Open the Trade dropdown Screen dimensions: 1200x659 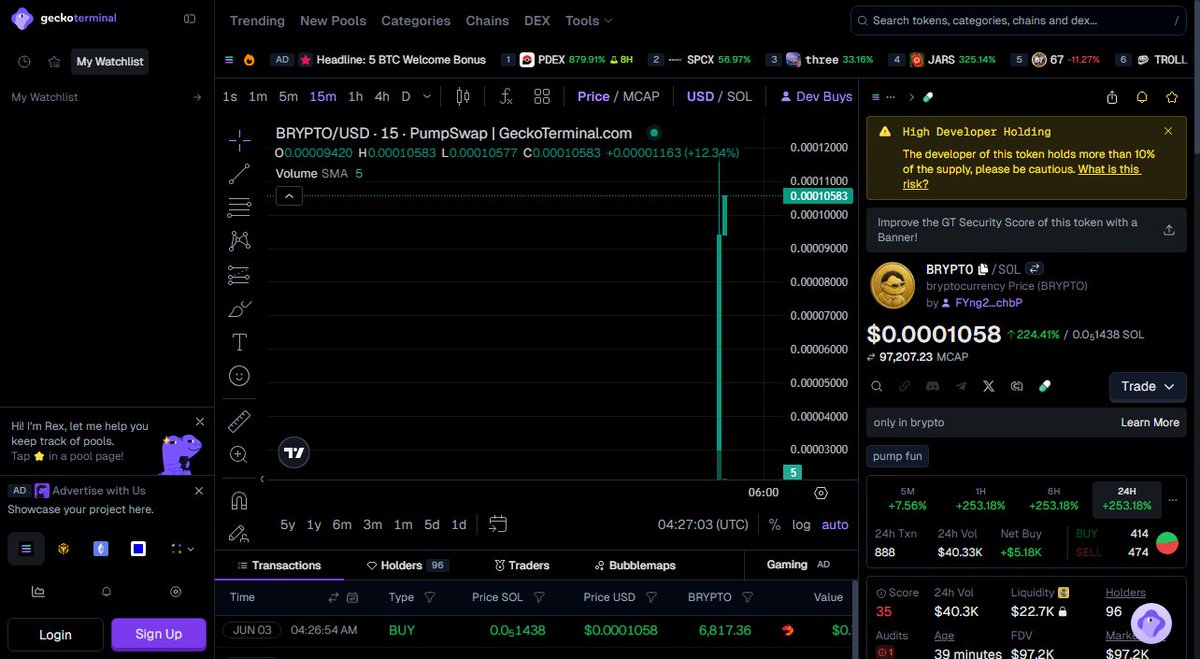1148,386
